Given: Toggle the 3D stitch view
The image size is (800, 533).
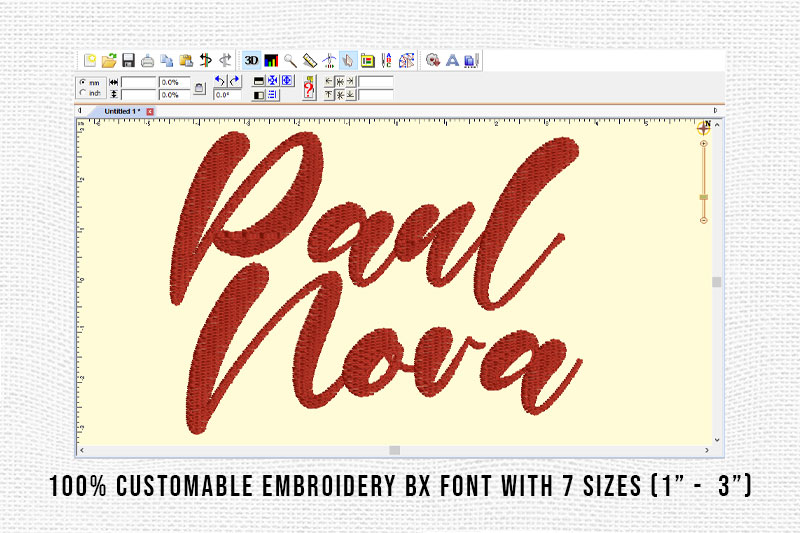Looking at the screenshot, I should (x=251, y=61).
